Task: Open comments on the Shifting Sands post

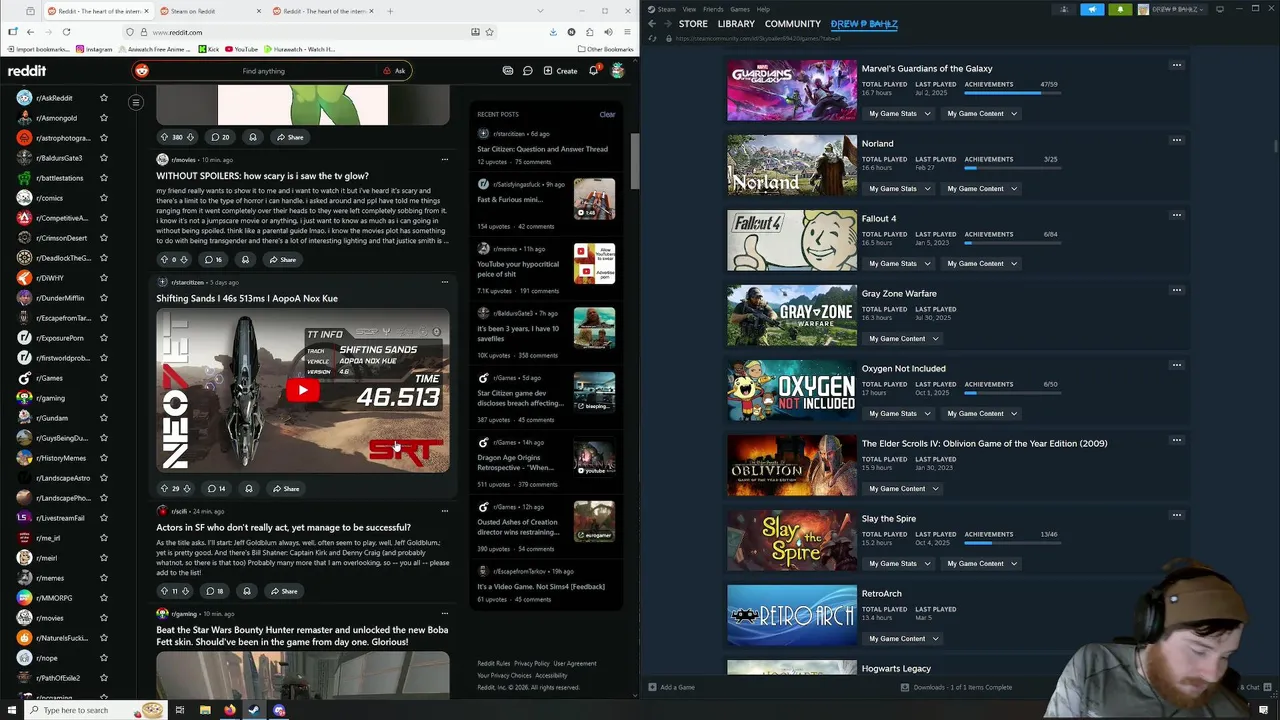Action: coord(216,489)
